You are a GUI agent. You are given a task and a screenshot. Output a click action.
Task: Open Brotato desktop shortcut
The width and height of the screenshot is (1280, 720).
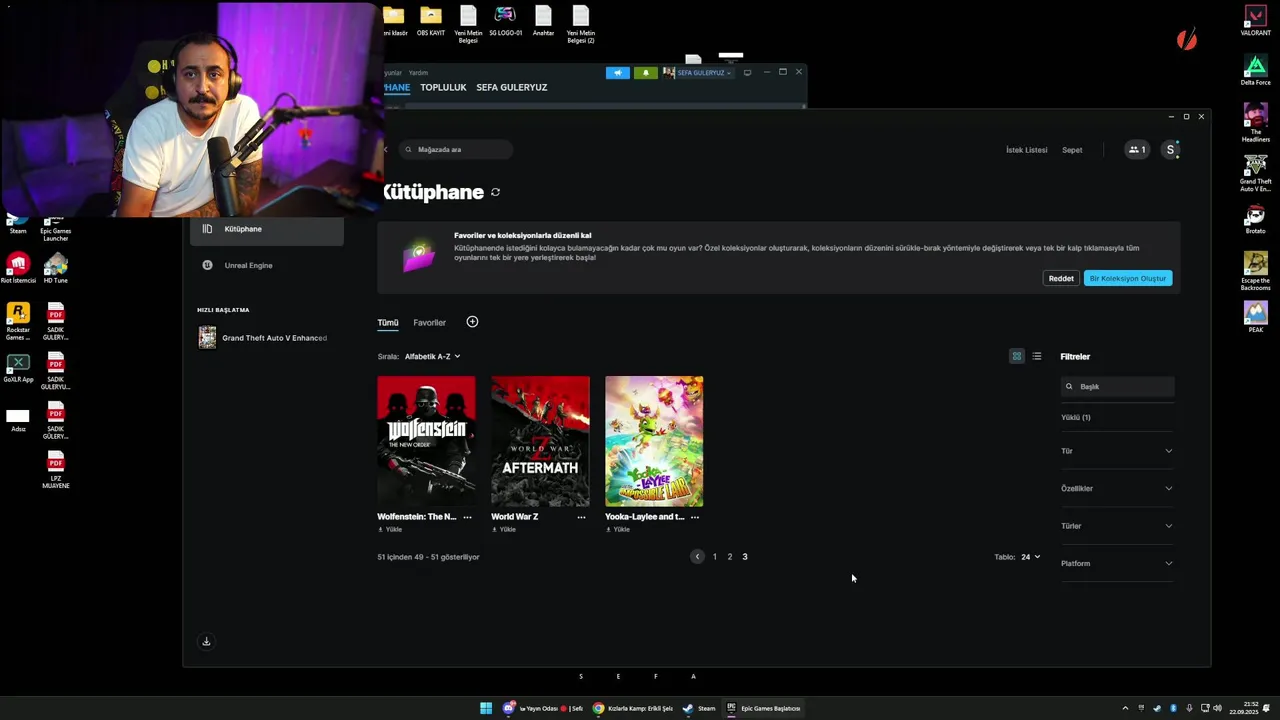[x=1256, y=220]
